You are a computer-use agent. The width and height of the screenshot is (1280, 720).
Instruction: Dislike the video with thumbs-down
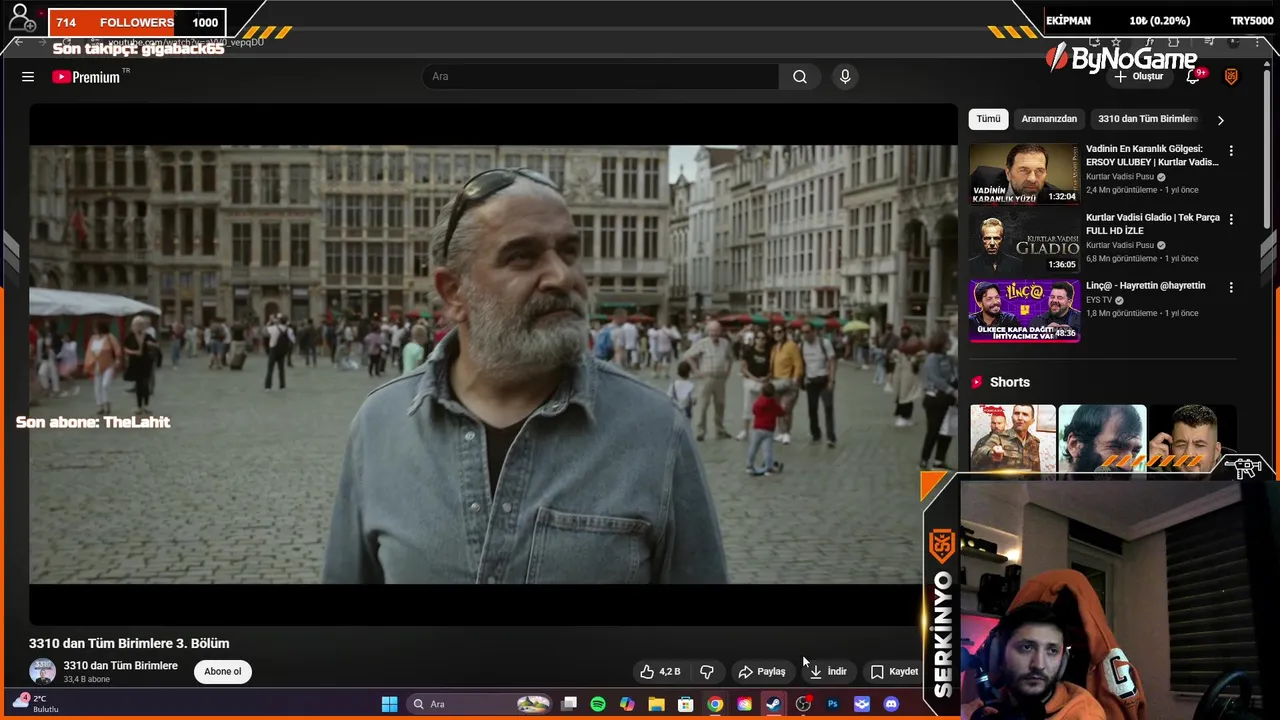click(x=707, y=672)
